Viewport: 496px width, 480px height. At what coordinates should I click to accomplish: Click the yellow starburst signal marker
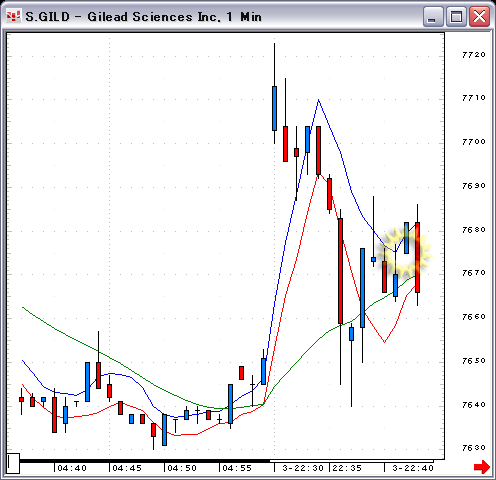[x=405, y=252]
